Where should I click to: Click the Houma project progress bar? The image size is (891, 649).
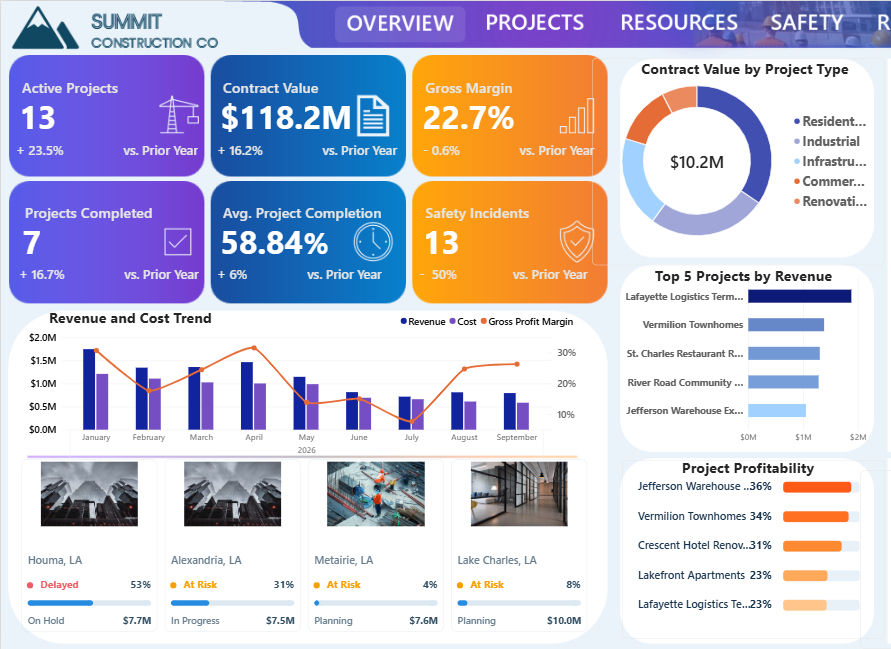89,603
